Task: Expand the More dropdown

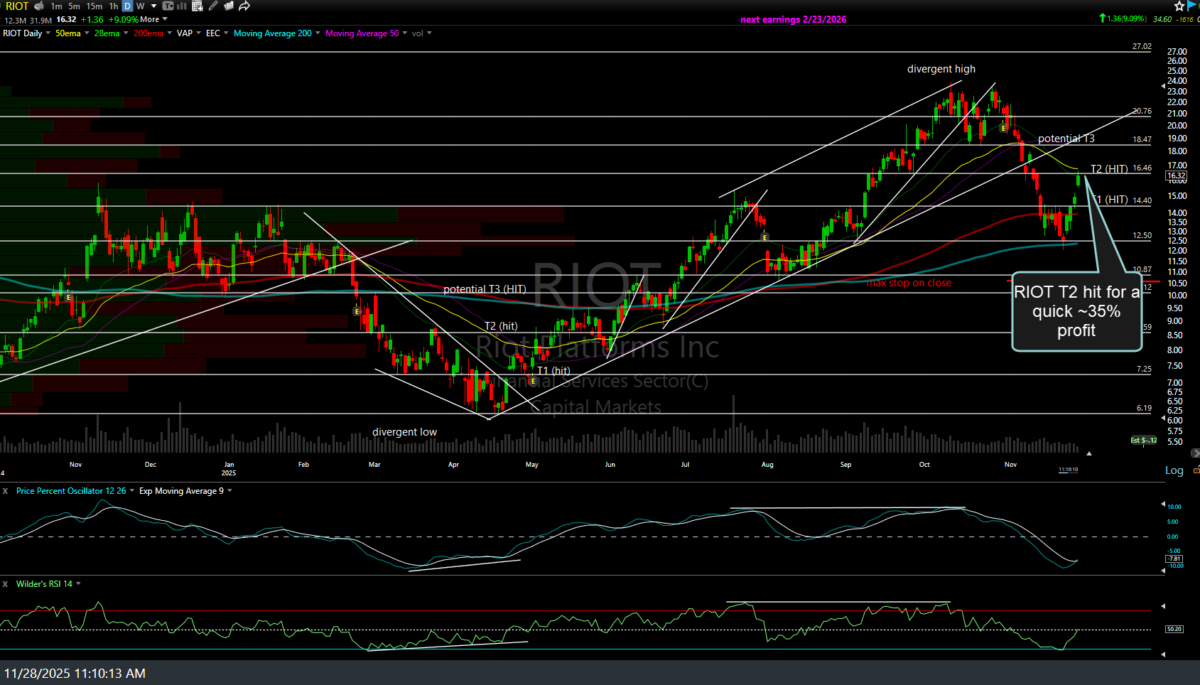Action: point(152,19)
